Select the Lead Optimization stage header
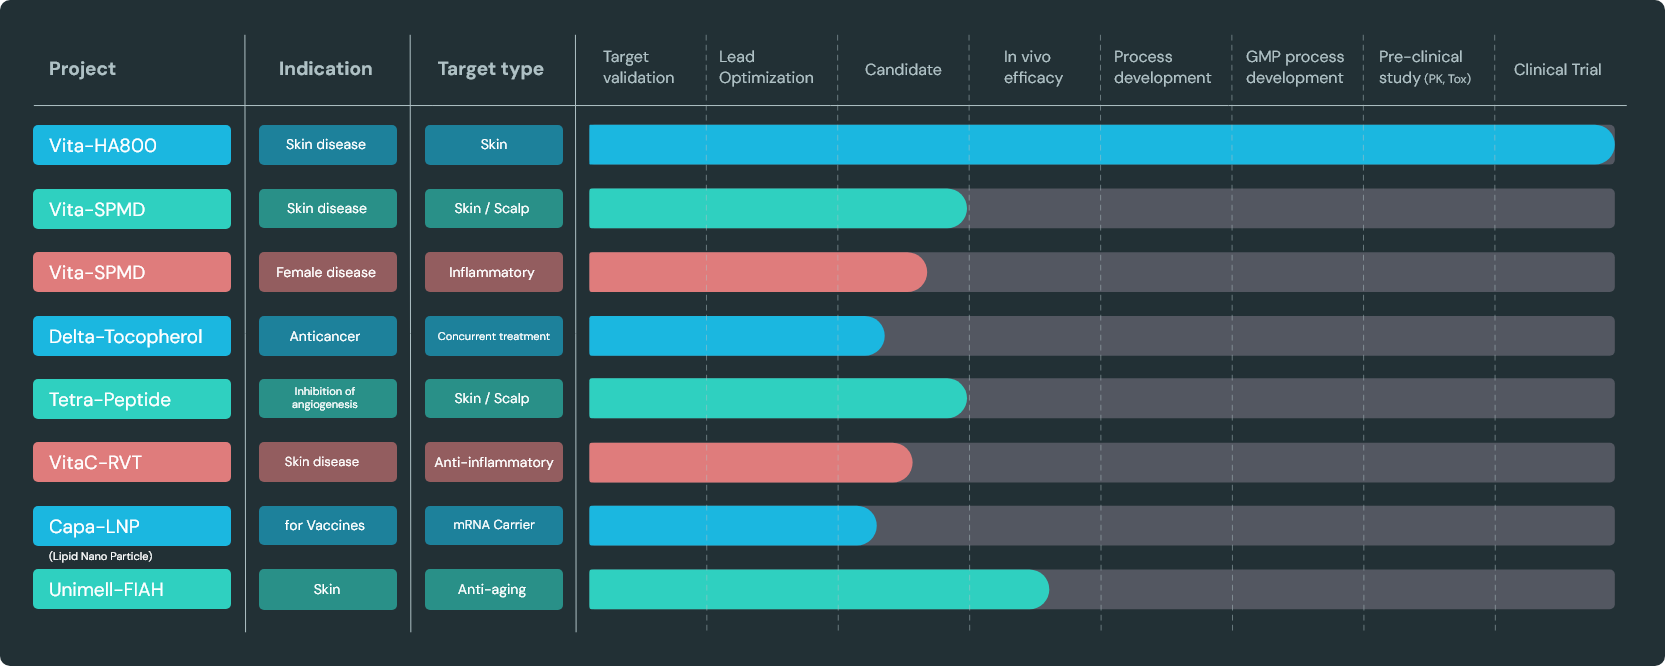Screen dimensions: 1665x666 tap(766, 67)
